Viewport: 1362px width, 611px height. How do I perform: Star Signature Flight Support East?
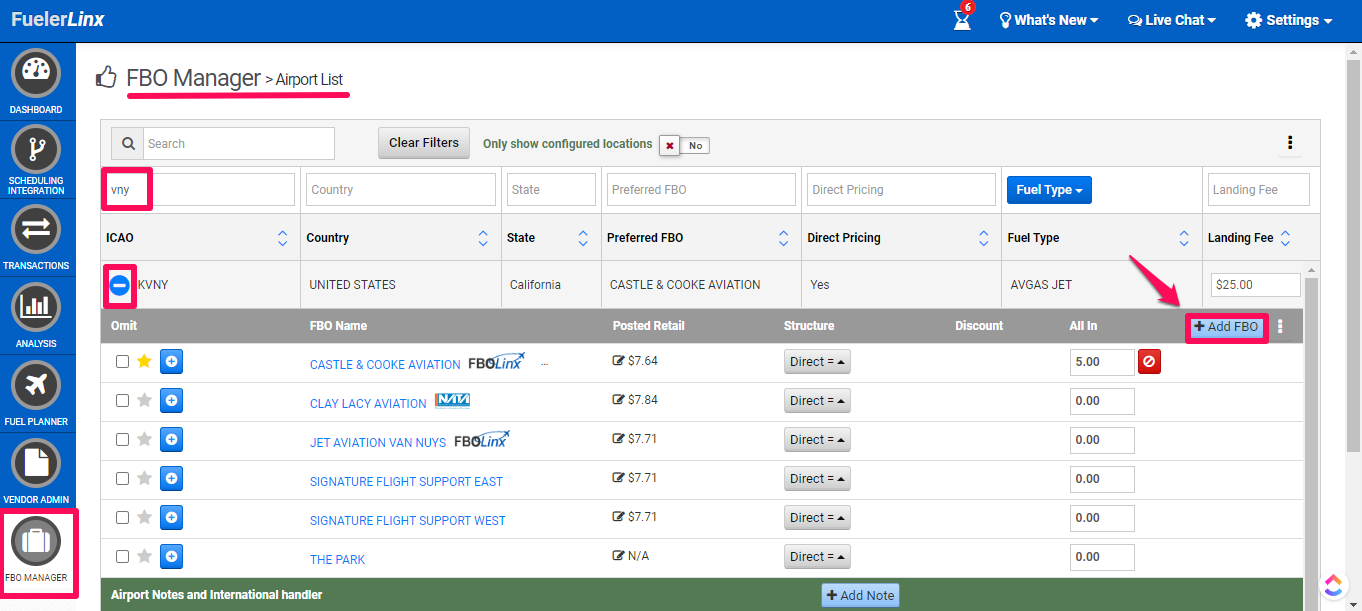pyautogui.click(x=145, y=478)
